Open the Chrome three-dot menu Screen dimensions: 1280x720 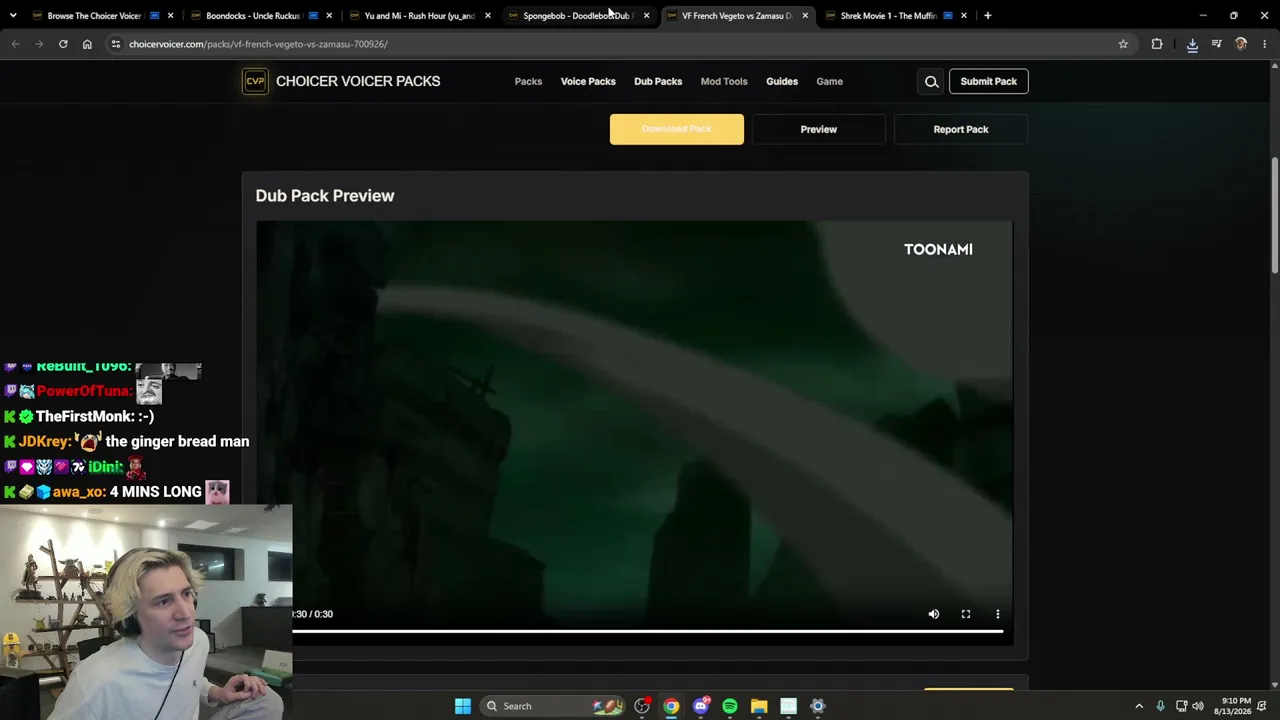(1265, 44)
